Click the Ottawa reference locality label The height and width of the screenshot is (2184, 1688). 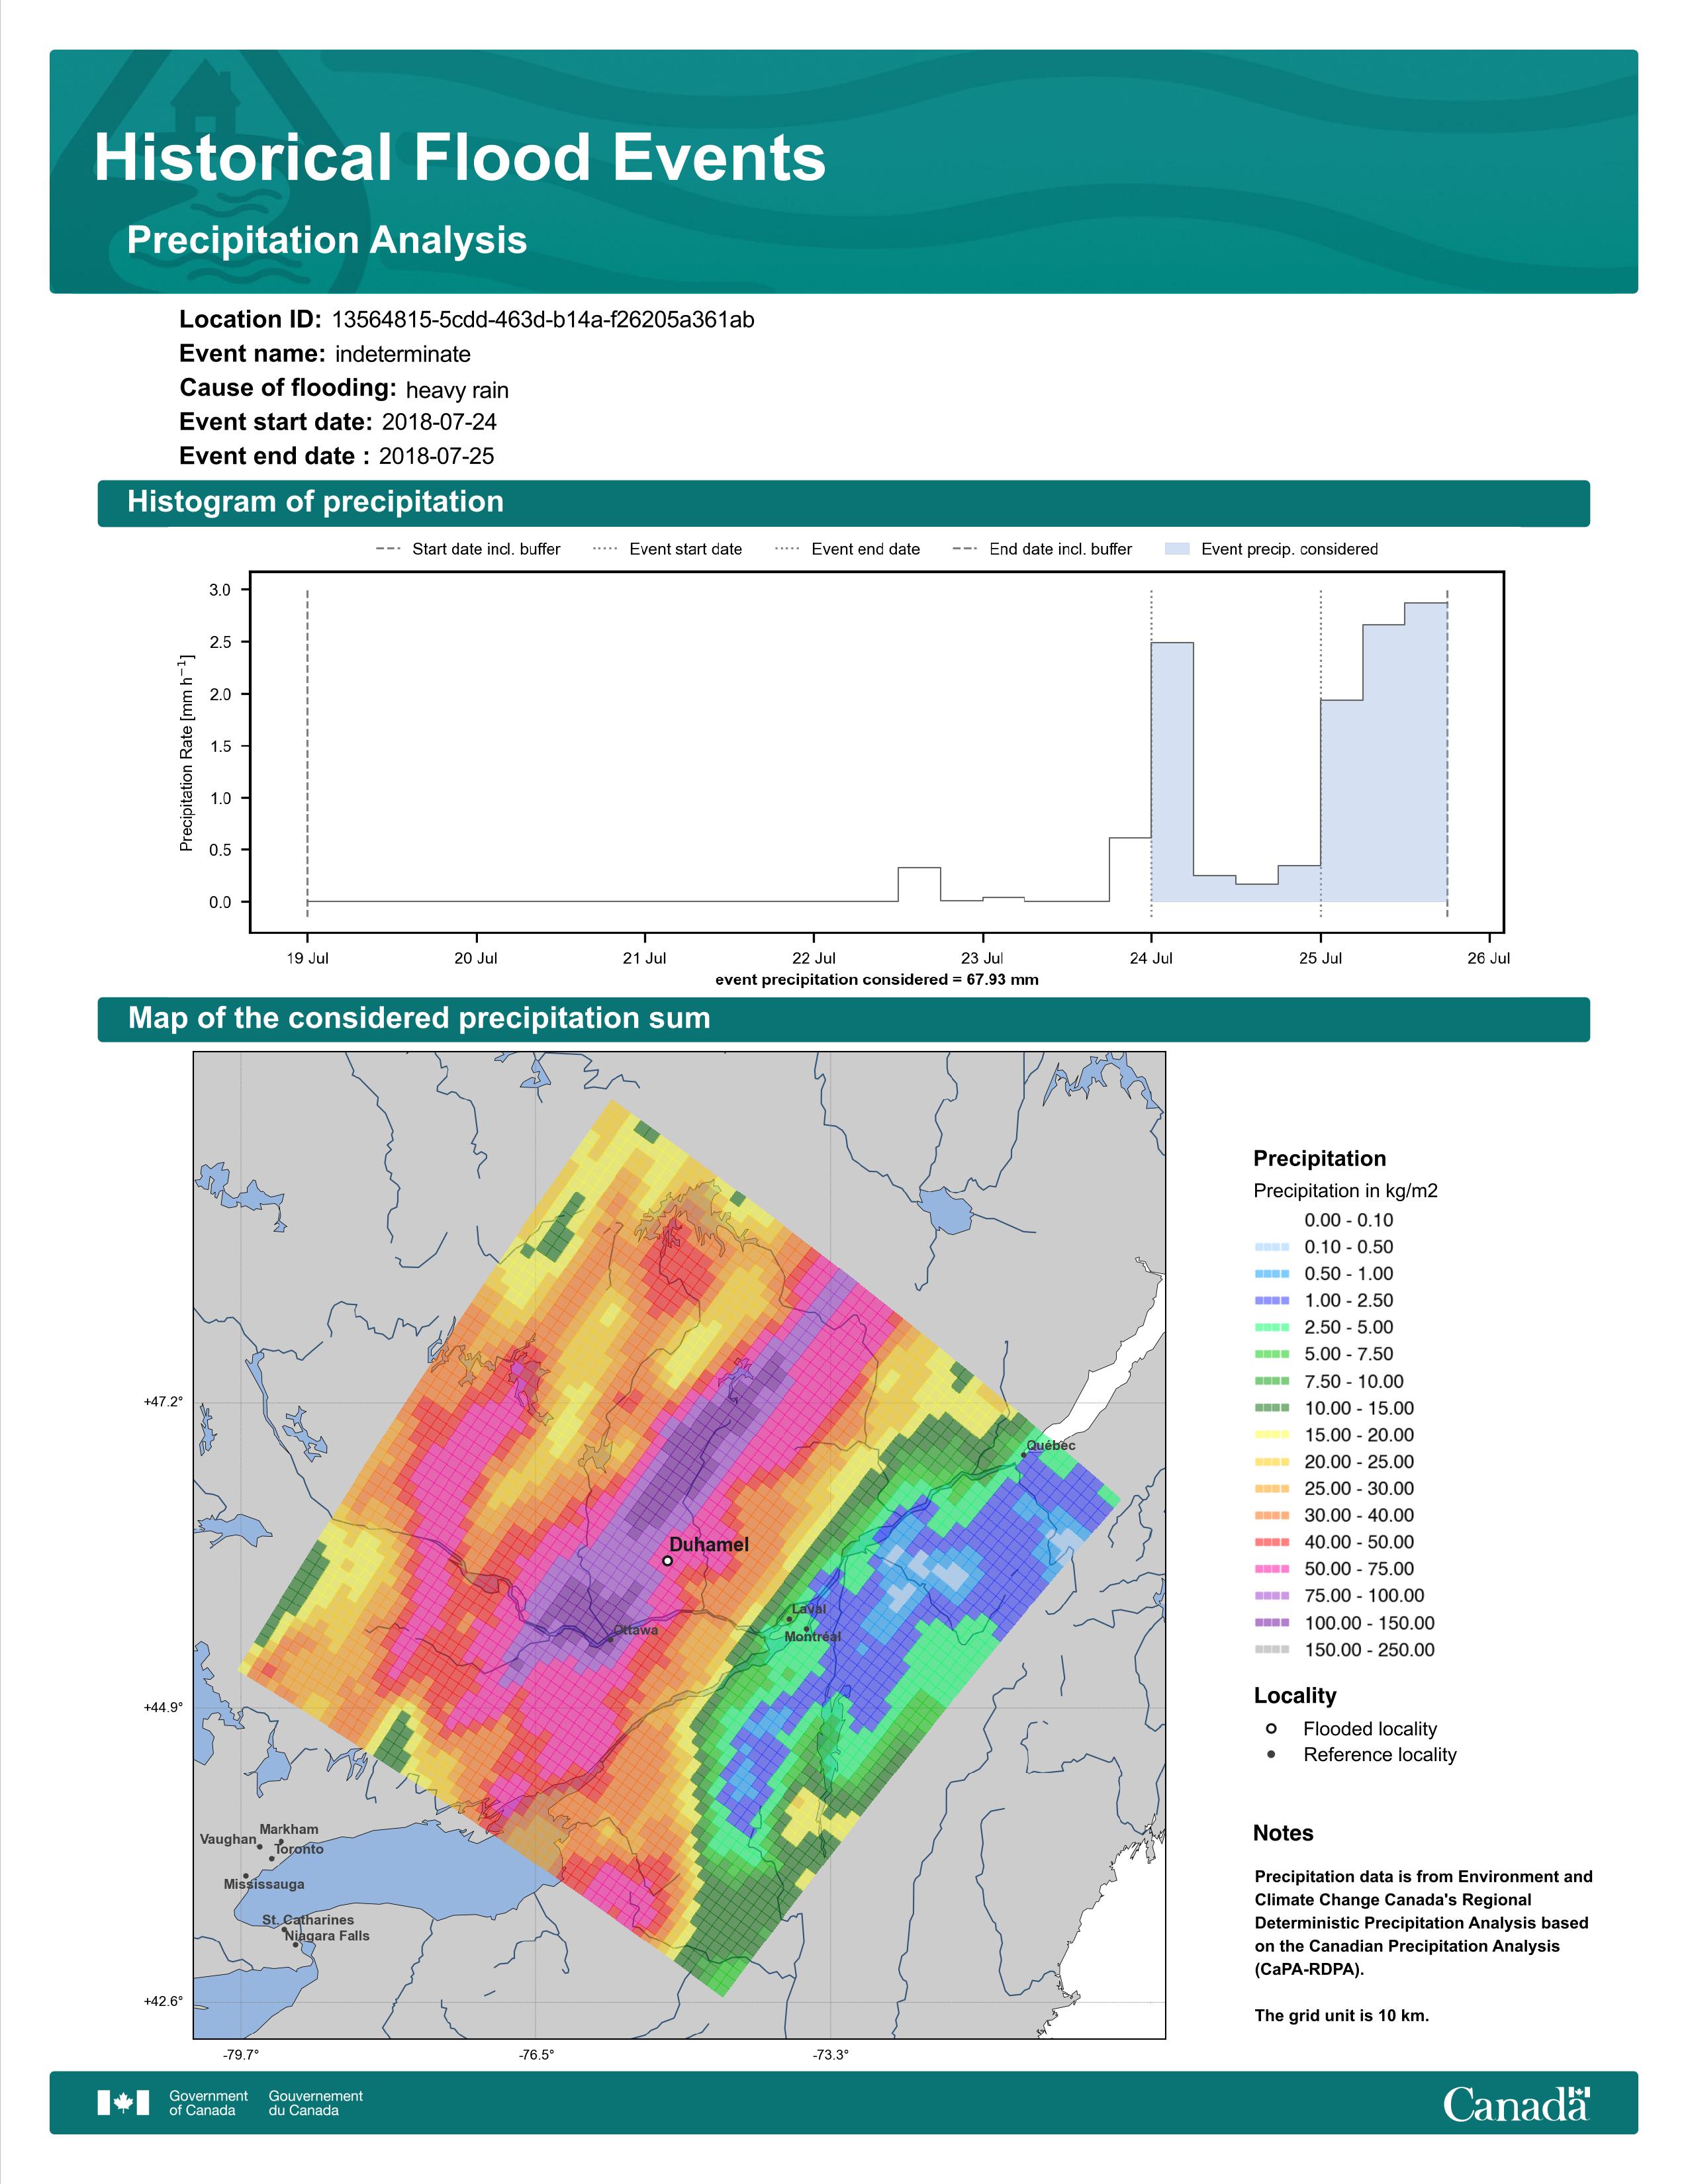[x=636, y=1630]
